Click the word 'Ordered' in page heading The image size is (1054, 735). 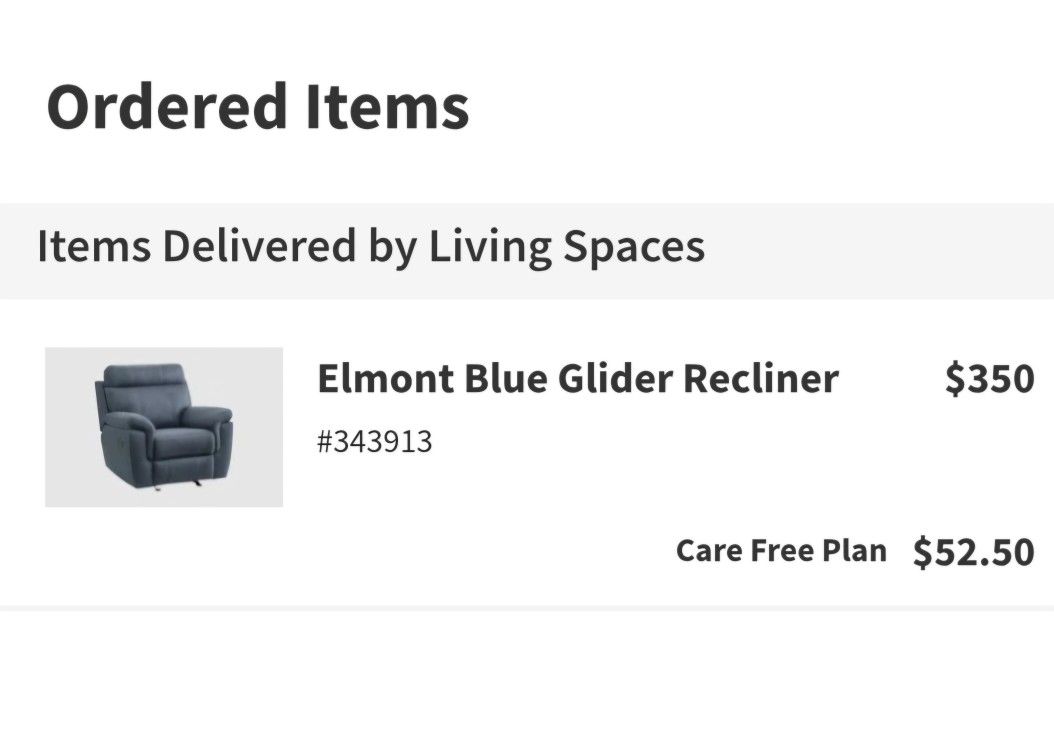point(166,107)
